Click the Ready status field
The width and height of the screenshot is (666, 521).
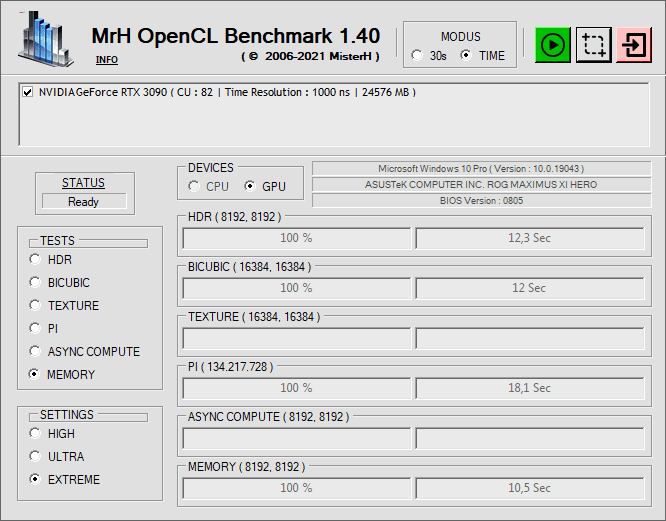84,201
